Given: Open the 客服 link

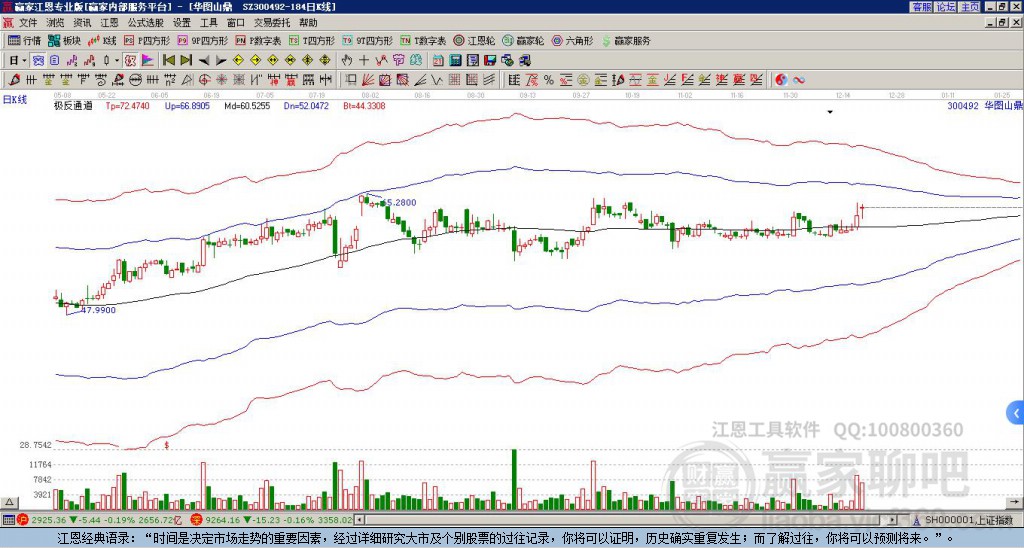Looking at the screenshot, I should point(921,6).
